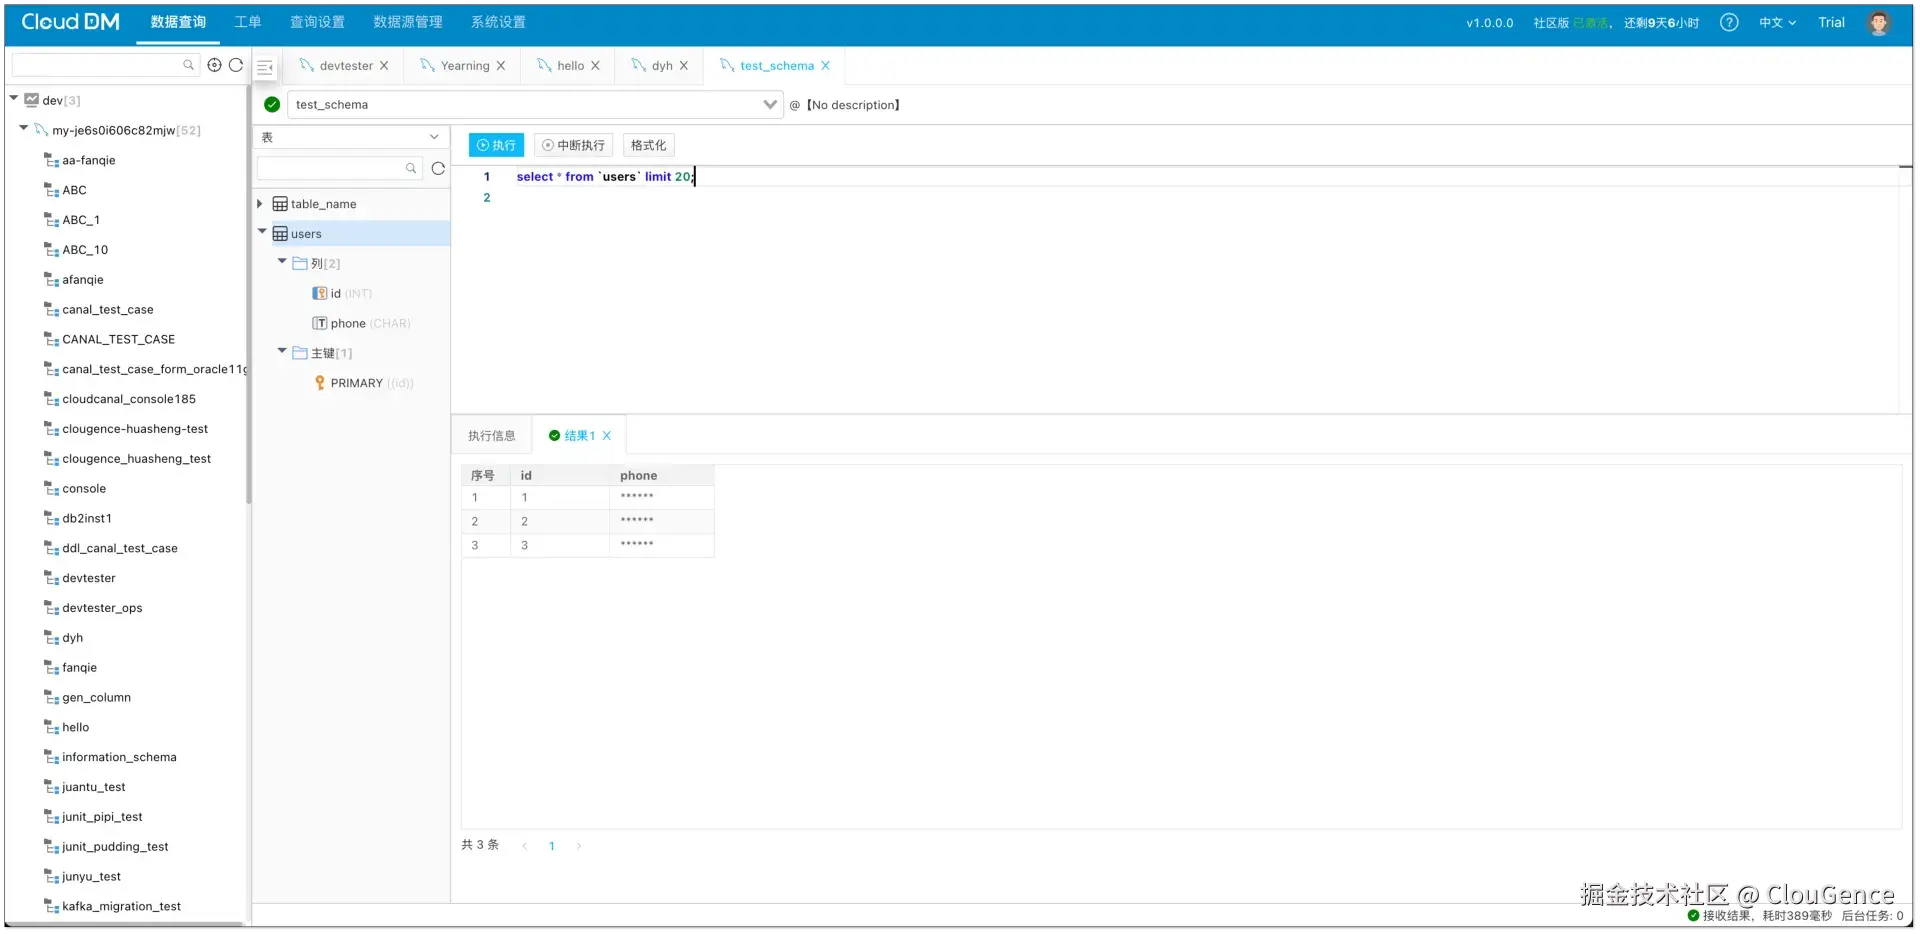This screenshot has height=934, width=1920.
Task: Click the search magnifier in the table filter
Action: pyautogui.click(x=411, y=168)
